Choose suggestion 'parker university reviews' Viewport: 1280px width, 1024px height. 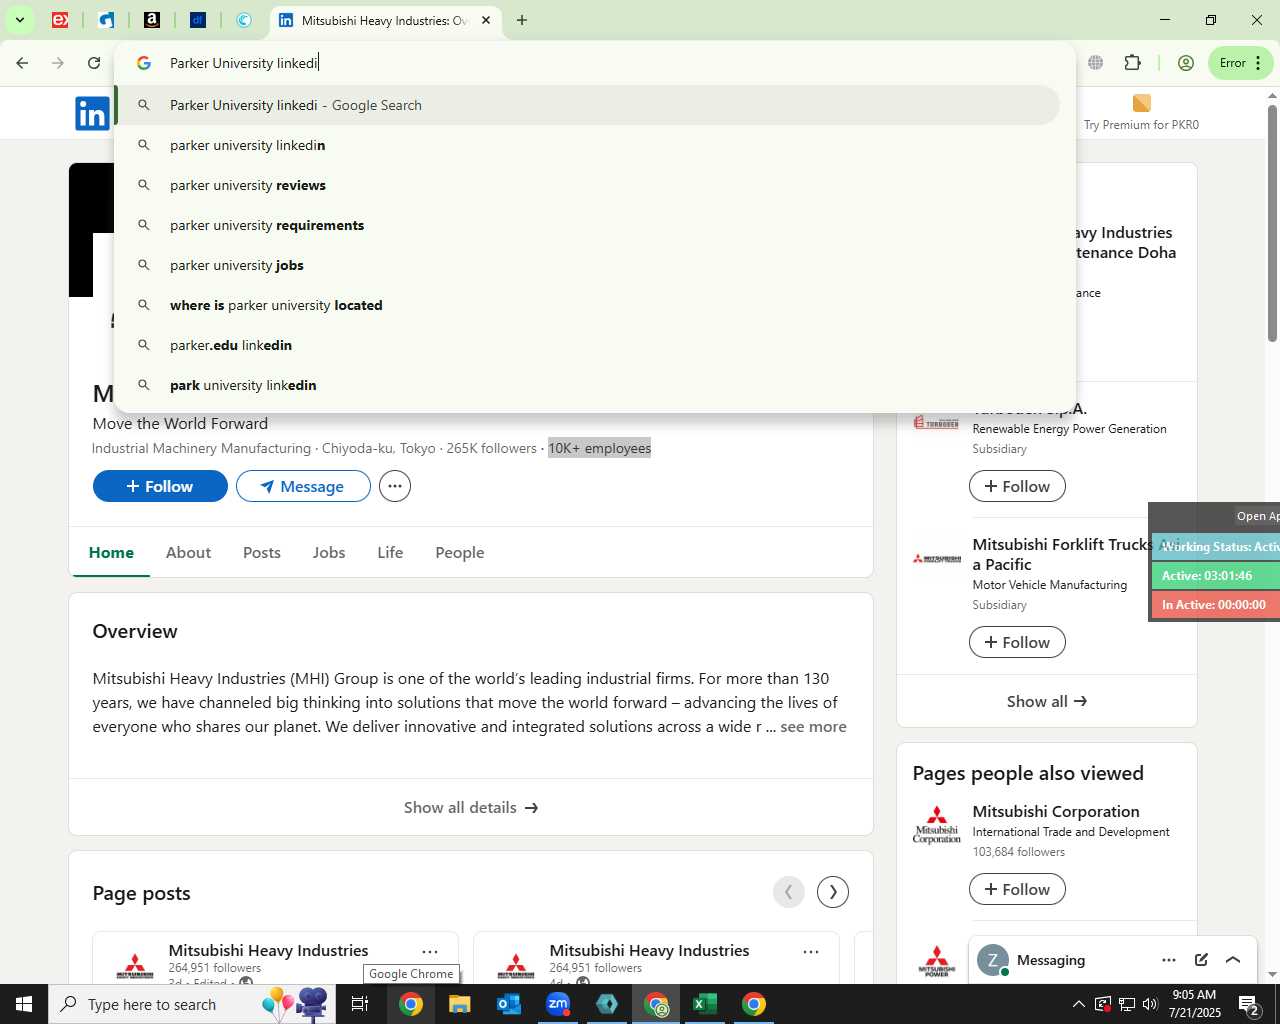[x=587, y=185]
